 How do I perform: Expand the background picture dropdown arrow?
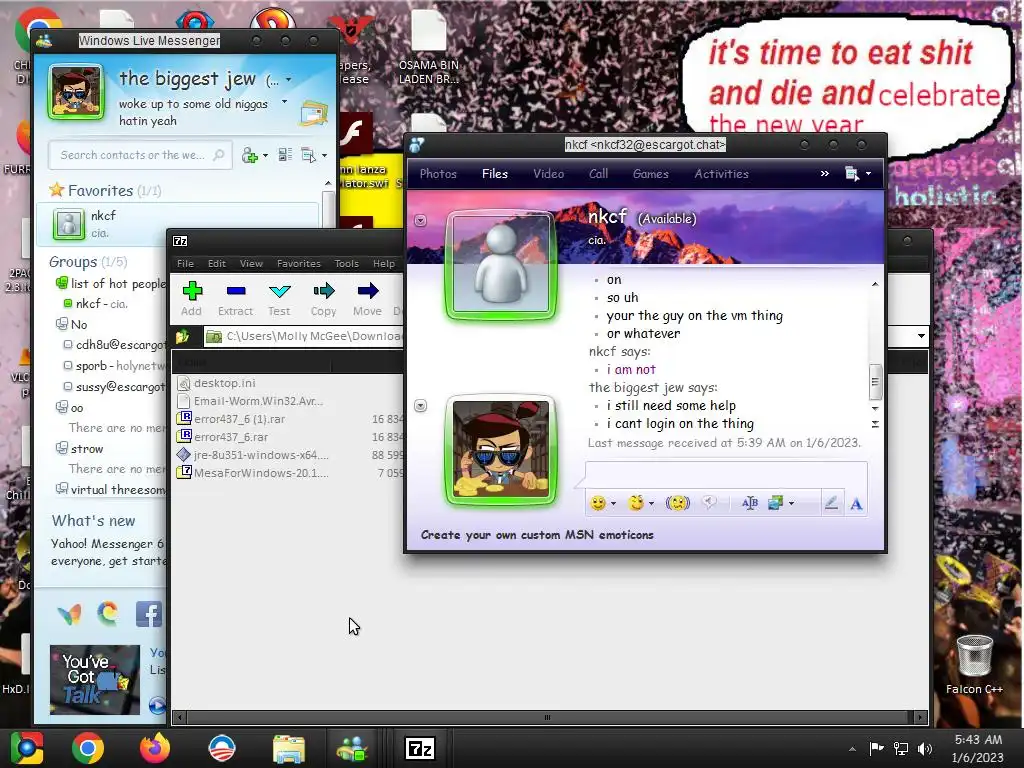[792, 504]
